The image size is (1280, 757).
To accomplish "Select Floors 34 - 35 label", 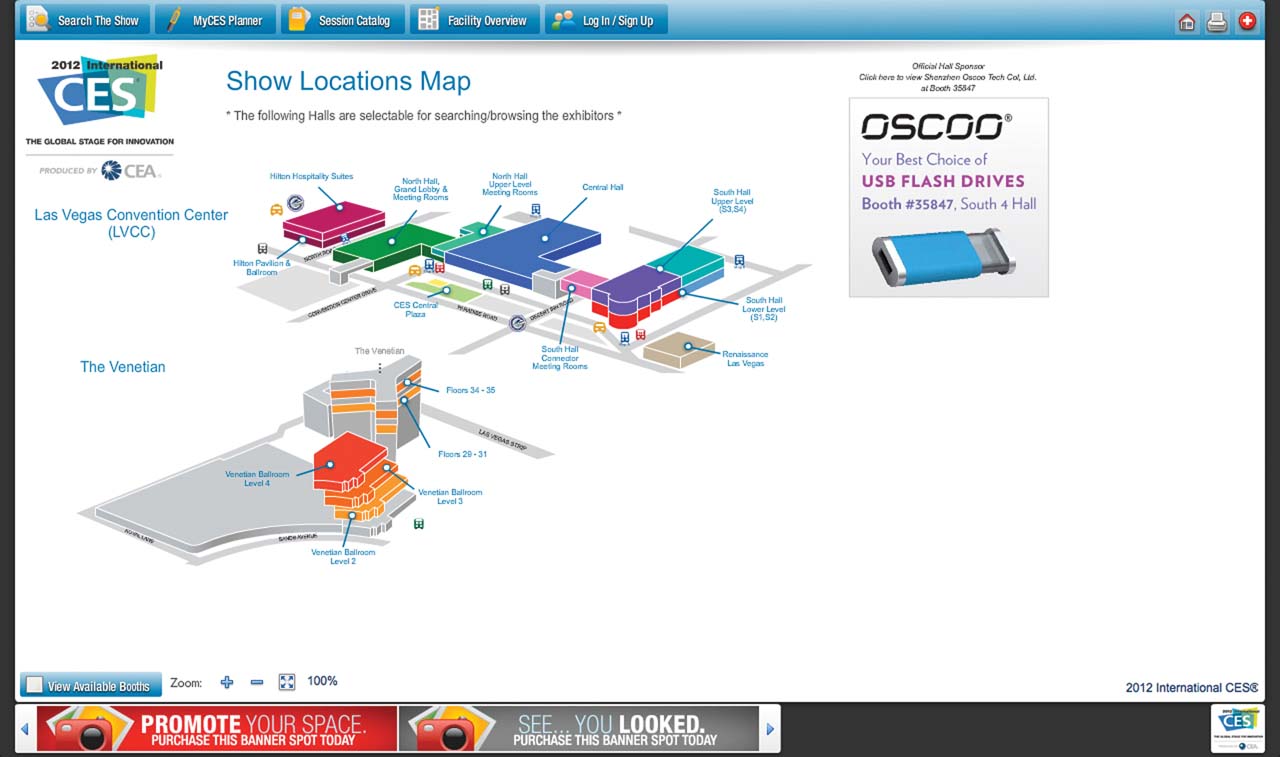I will (x=470, y=390).
